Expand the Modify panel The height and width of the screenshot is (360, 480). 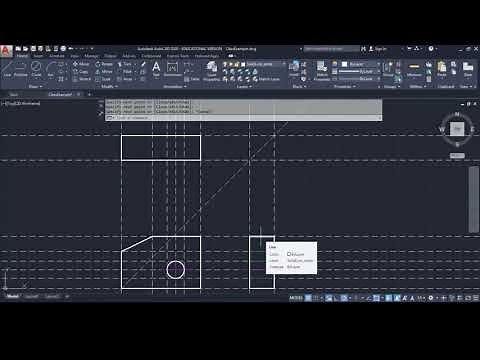pos(109,87)
